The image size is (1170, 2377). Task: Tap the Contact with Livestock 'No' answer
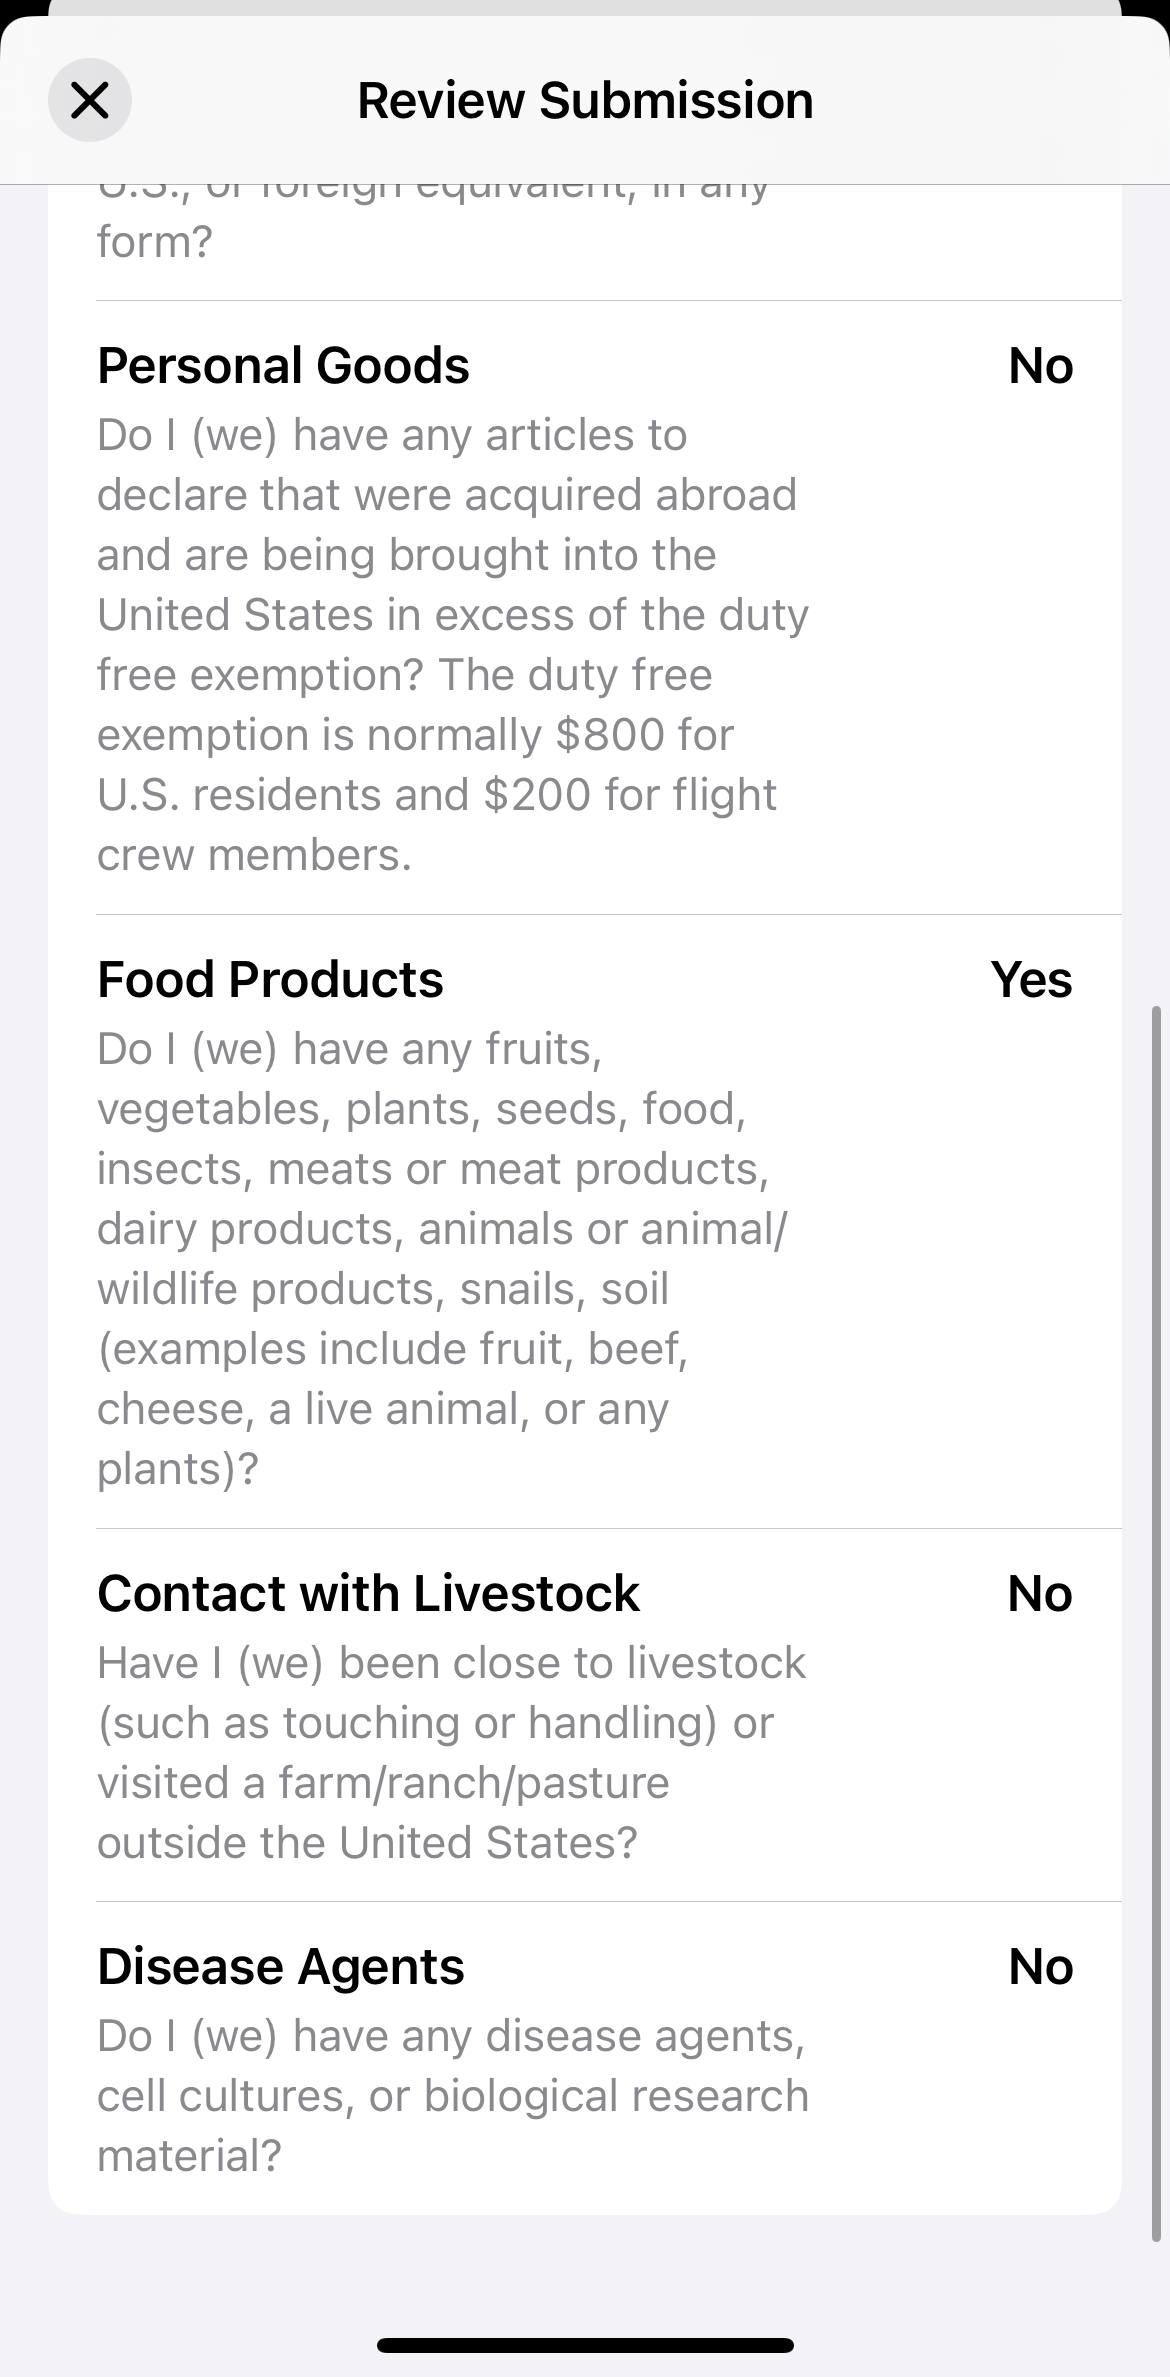coord(1040,1594)
